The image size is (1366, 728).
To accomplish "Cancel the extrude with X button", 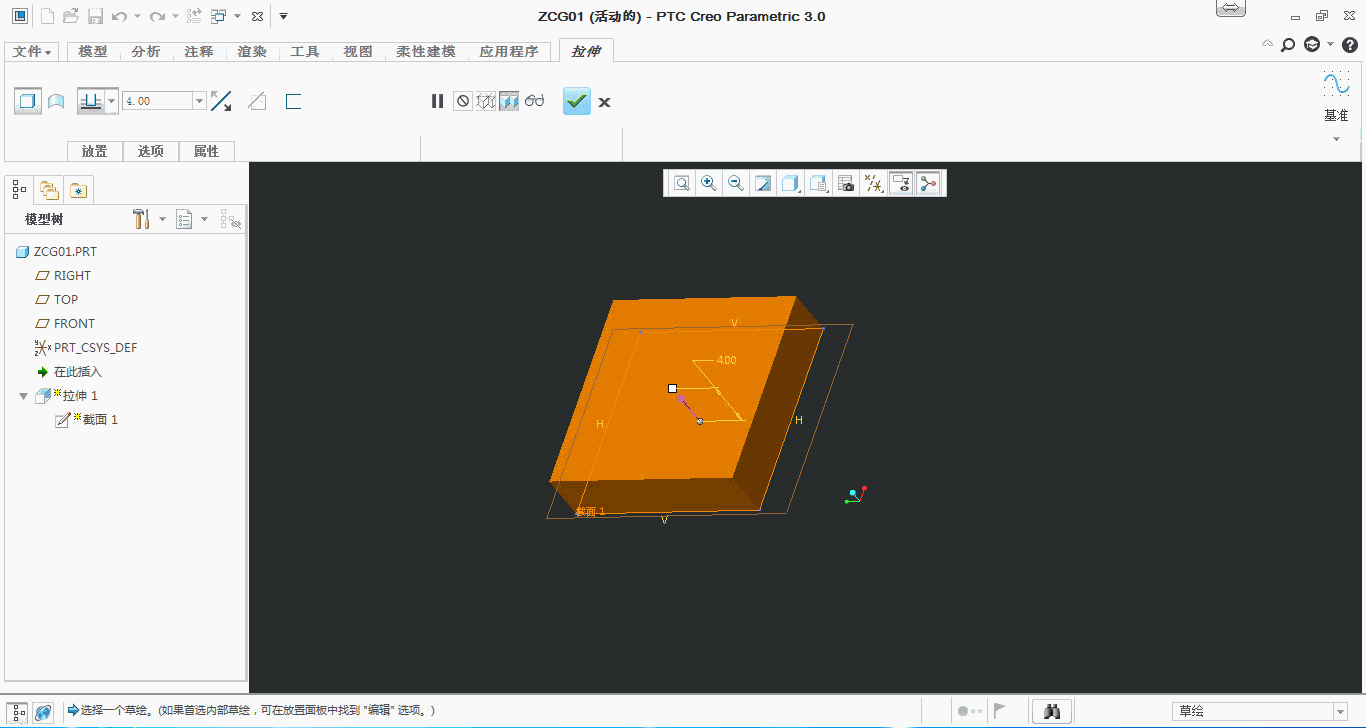I will tap(604, 102).
